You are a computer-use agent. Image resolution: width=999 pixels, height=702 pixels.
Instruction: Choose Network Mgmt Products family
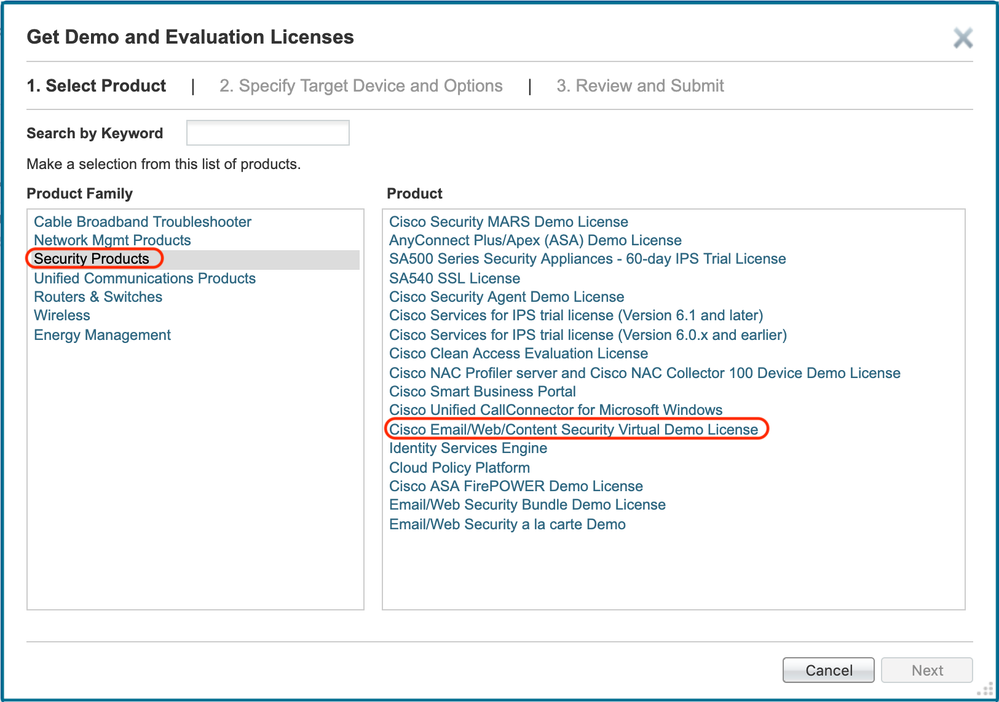tap(112, 240)
